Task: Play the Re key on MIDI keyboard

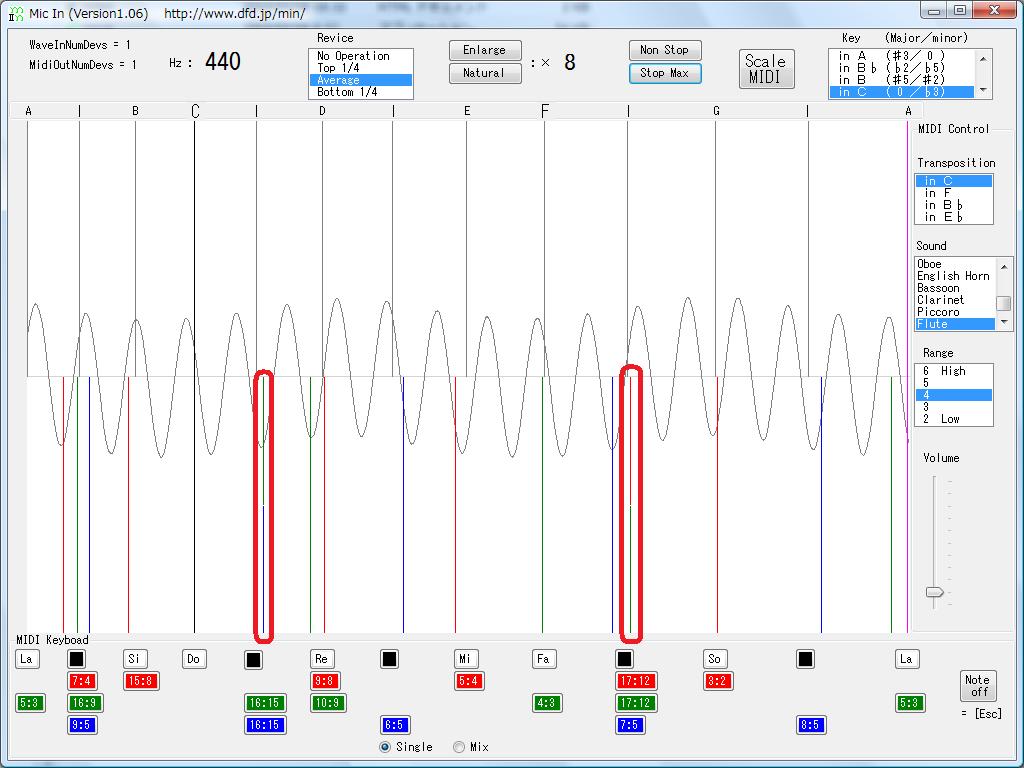Action: 321,658
